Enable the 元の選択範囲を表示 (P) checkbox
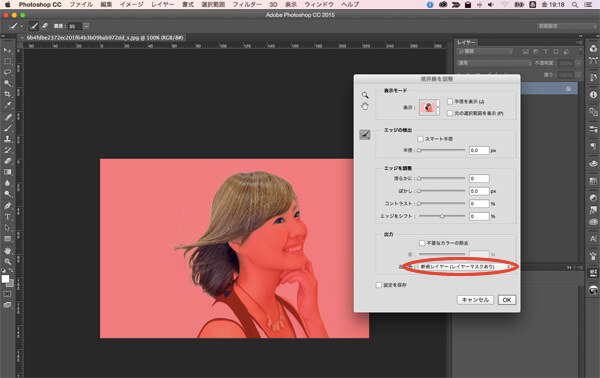Image resolution: width=600 pixels, height=378 pixels. (450, 113)
